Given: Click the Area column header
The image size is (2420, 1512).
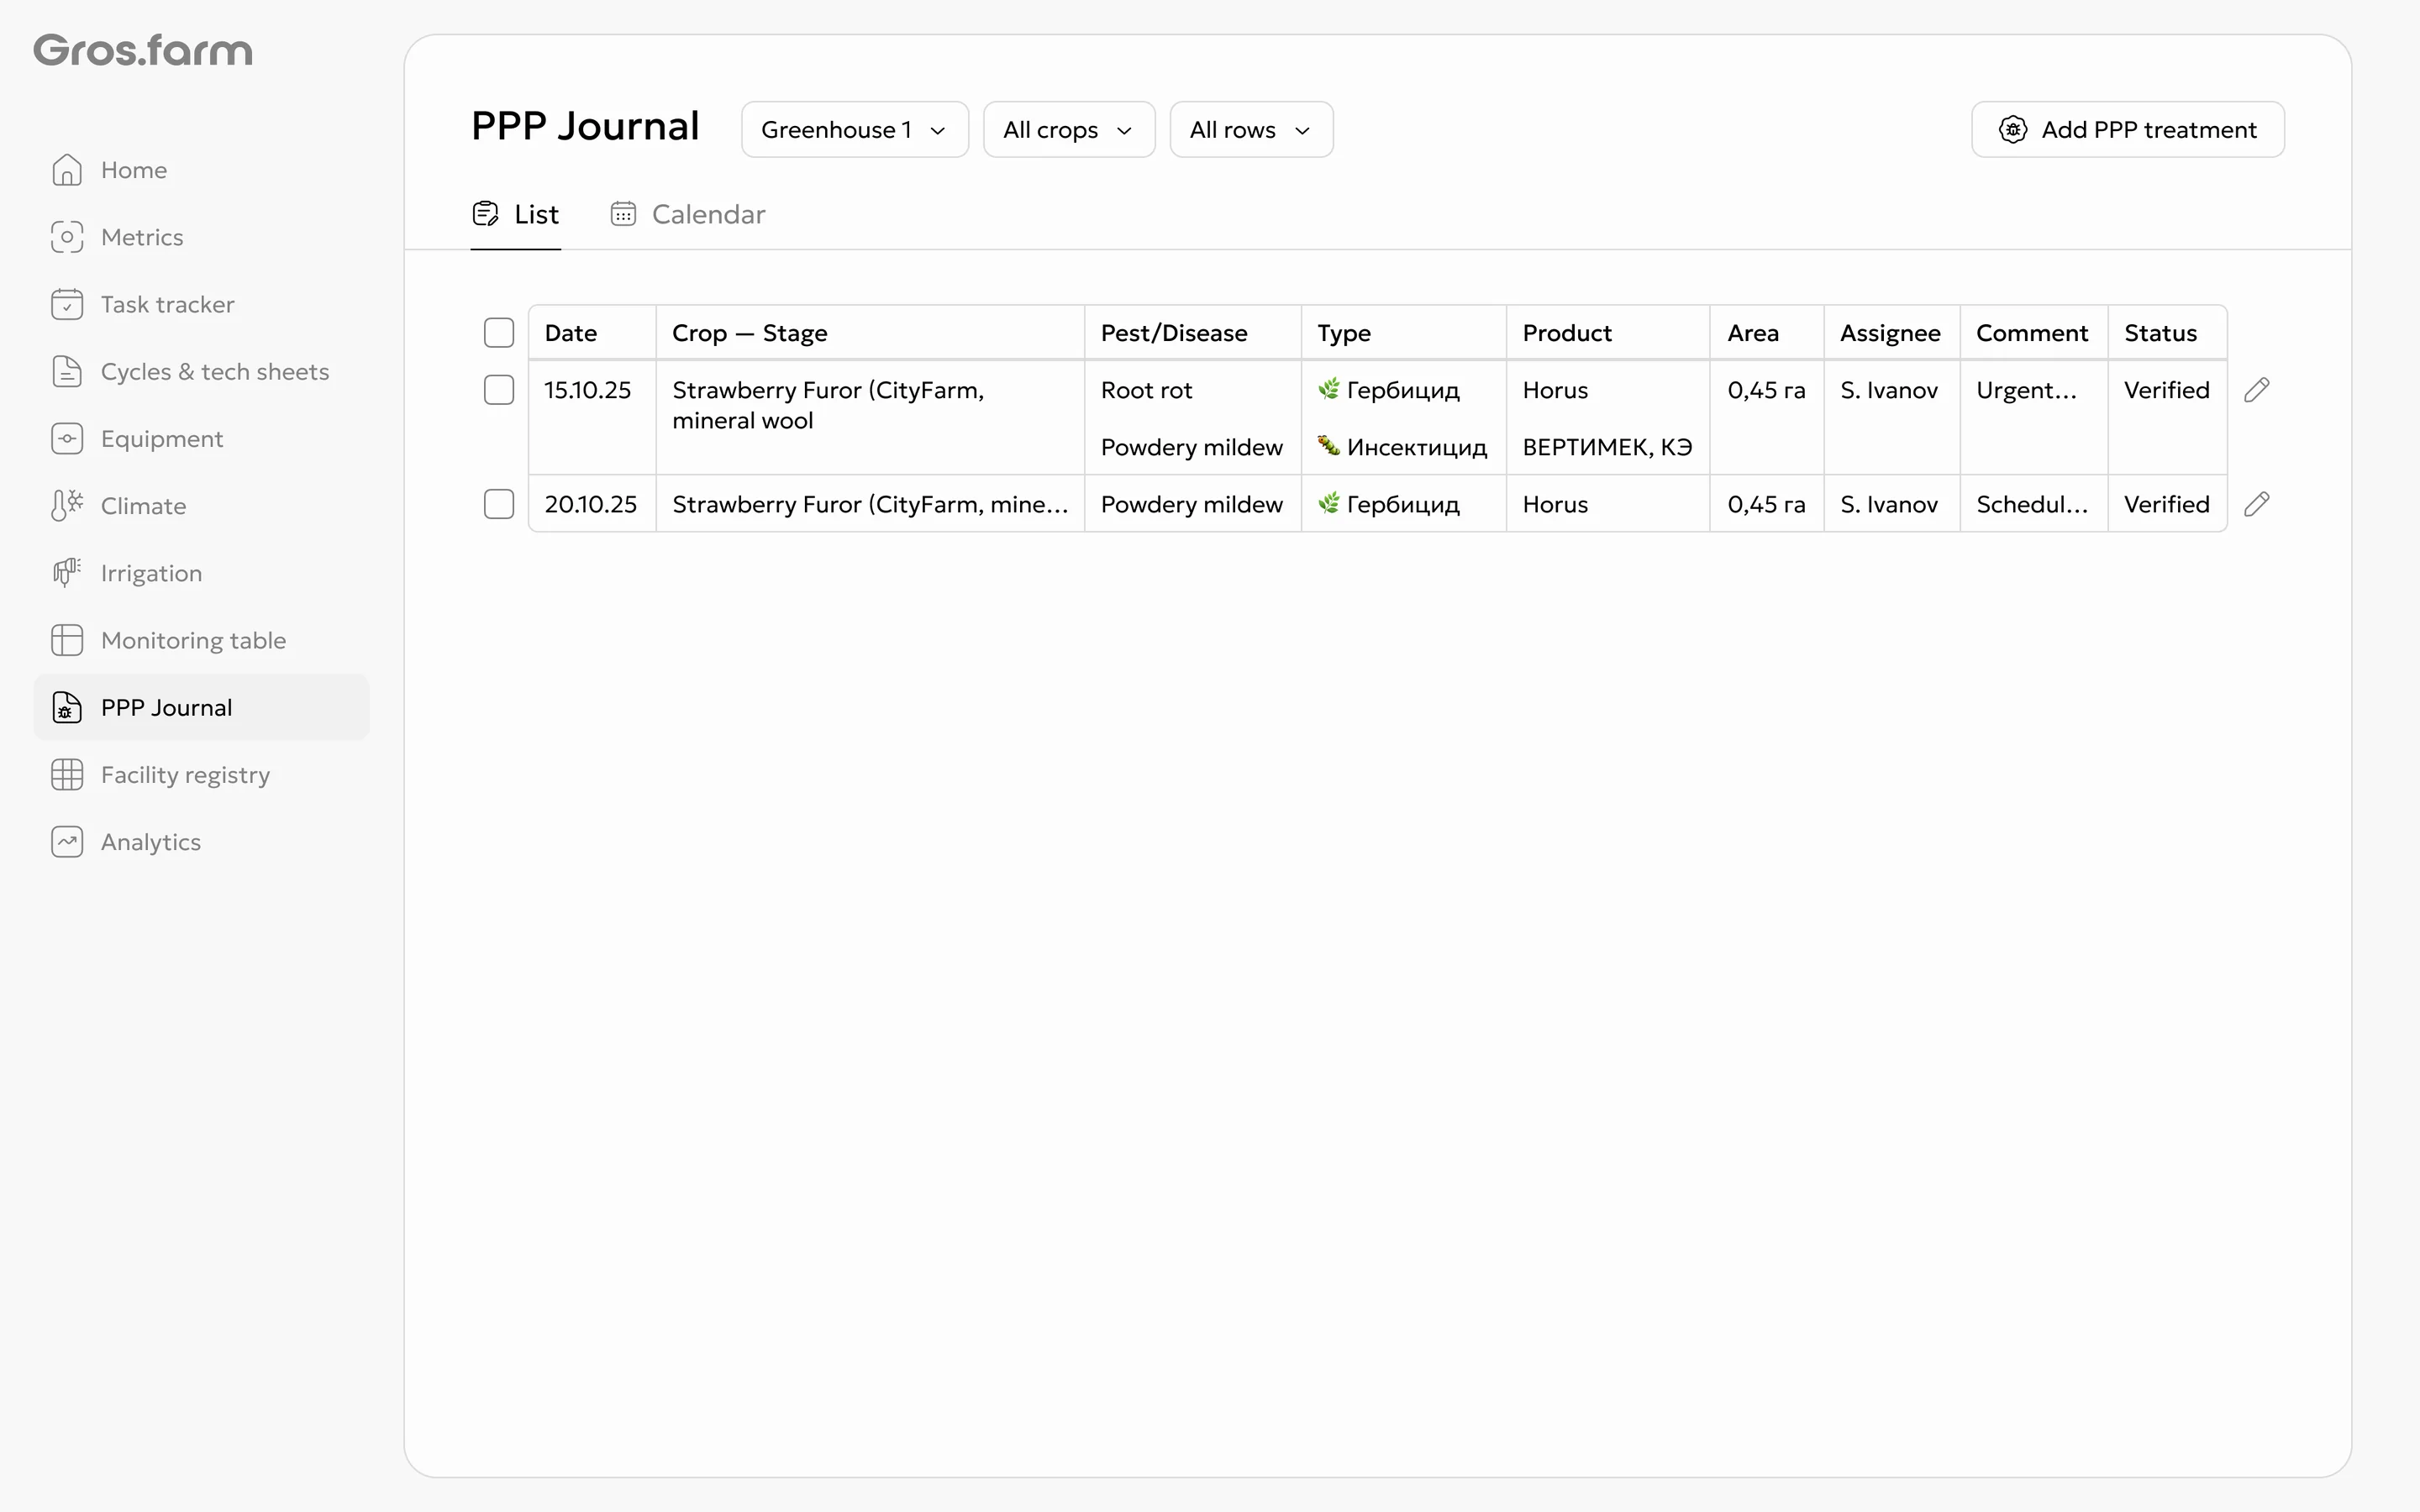Looking at the screenshot, I should click(1767, 333).
